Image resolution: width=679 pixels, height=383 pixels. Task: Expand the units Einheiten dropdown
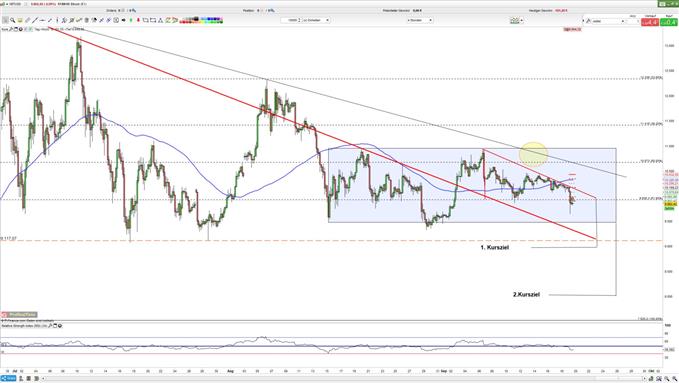pyautogui.click(x=316, y=20)
